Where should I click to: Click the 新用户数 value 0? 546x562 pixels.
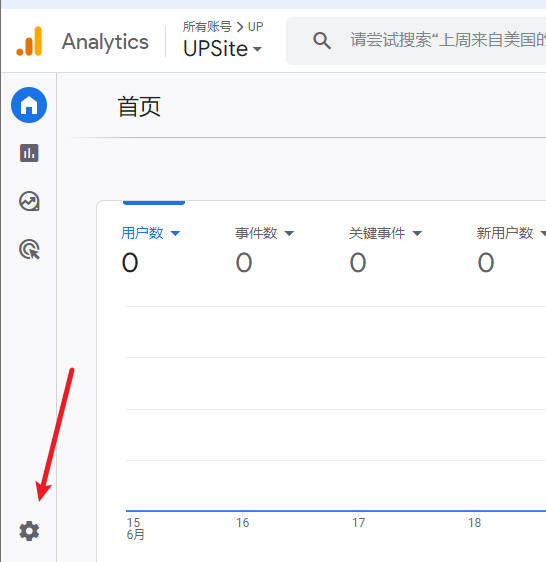pos(486,262)
